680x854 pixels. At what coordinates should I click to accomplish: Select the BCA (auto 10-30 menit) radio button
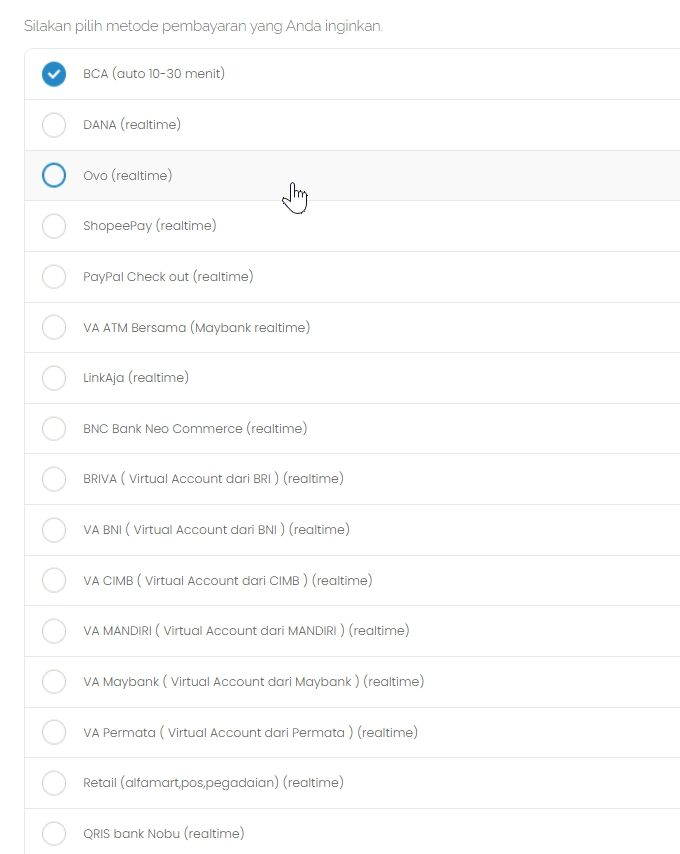[x=54, y=74]
